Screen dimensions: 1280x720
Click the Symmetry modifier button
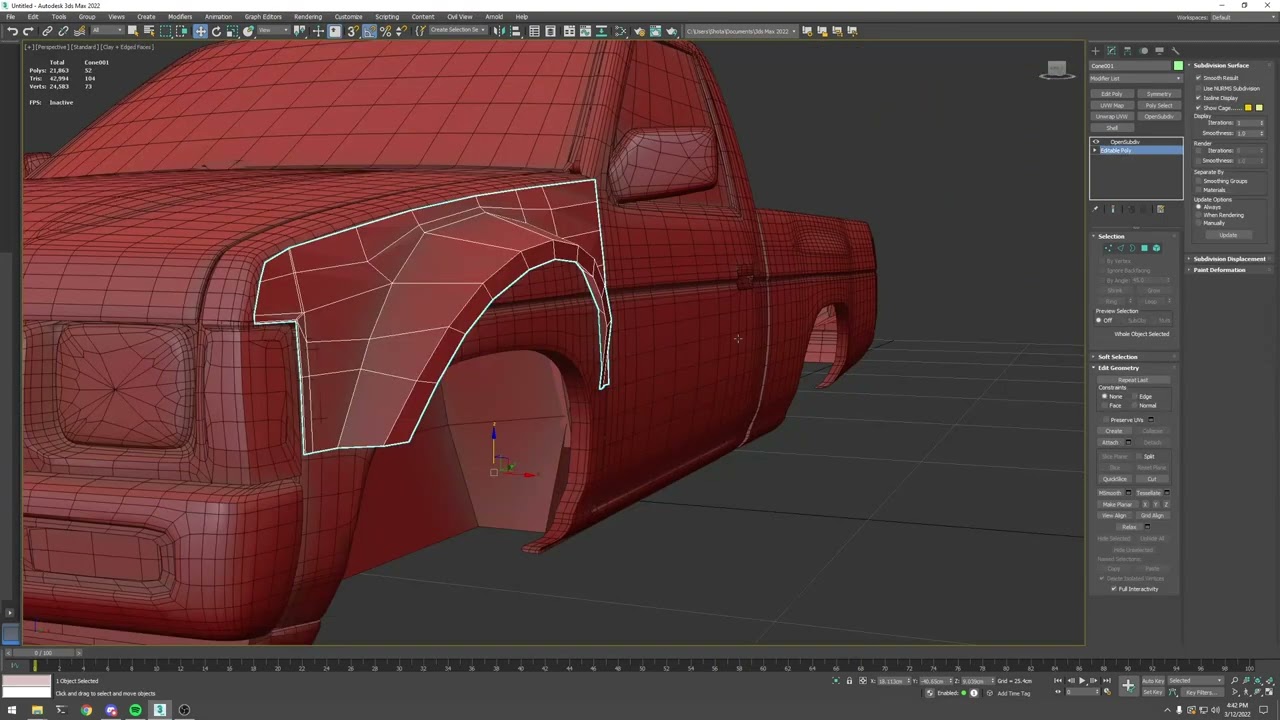pos(1159,94)
